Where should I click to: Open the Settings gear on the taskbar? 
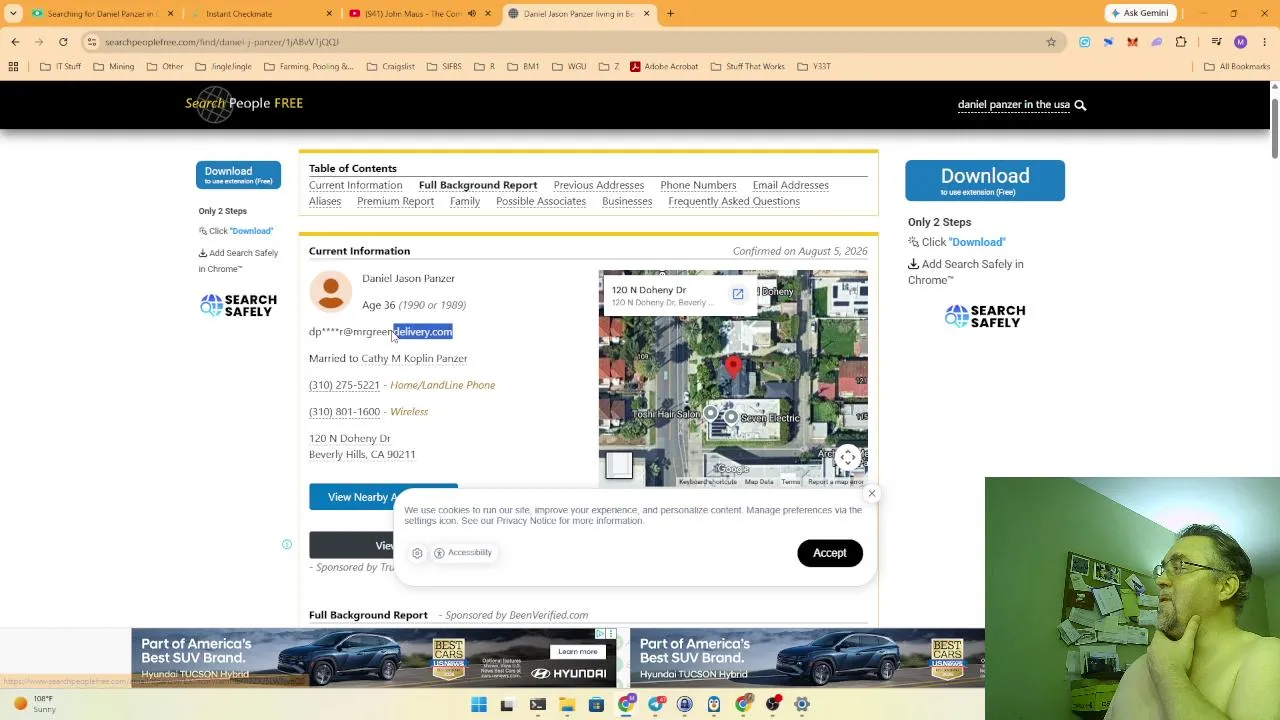pos(802,704)
